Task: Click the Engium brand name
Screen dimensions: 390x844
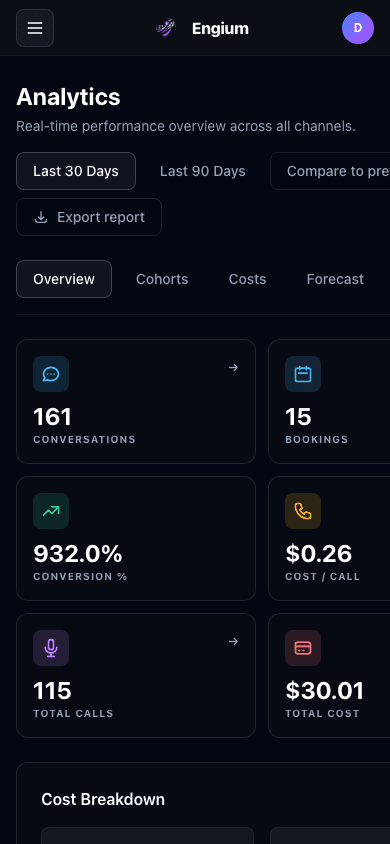Action: click(221, 29)
